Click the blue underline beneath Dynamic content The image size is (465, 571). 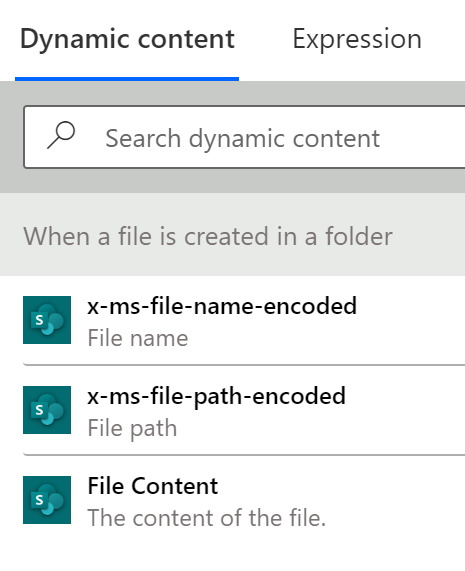point(127,79)
